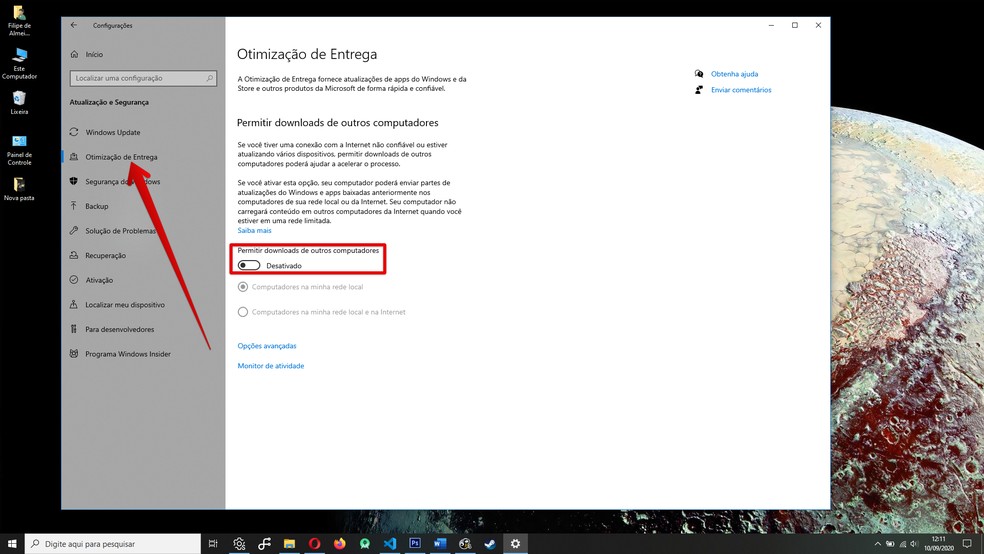
Task: Select Filipe de Almei... desktop folder
Action: click(19, 20)
